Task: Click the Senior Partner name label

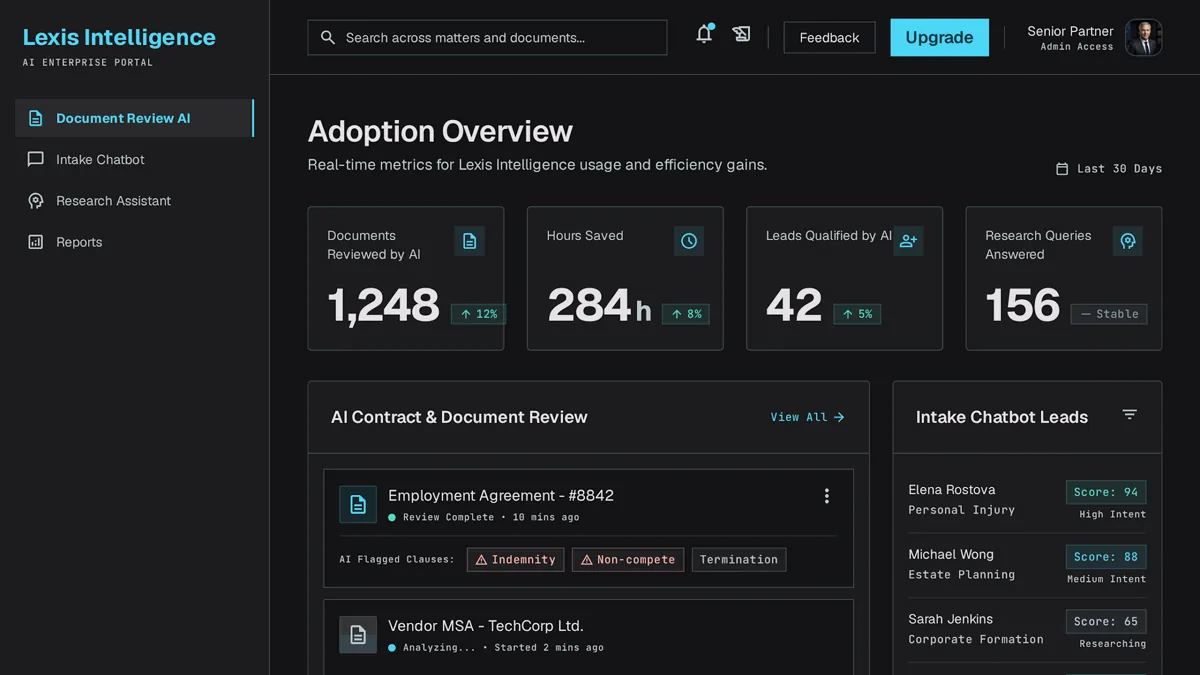Action: point(1070,31)
